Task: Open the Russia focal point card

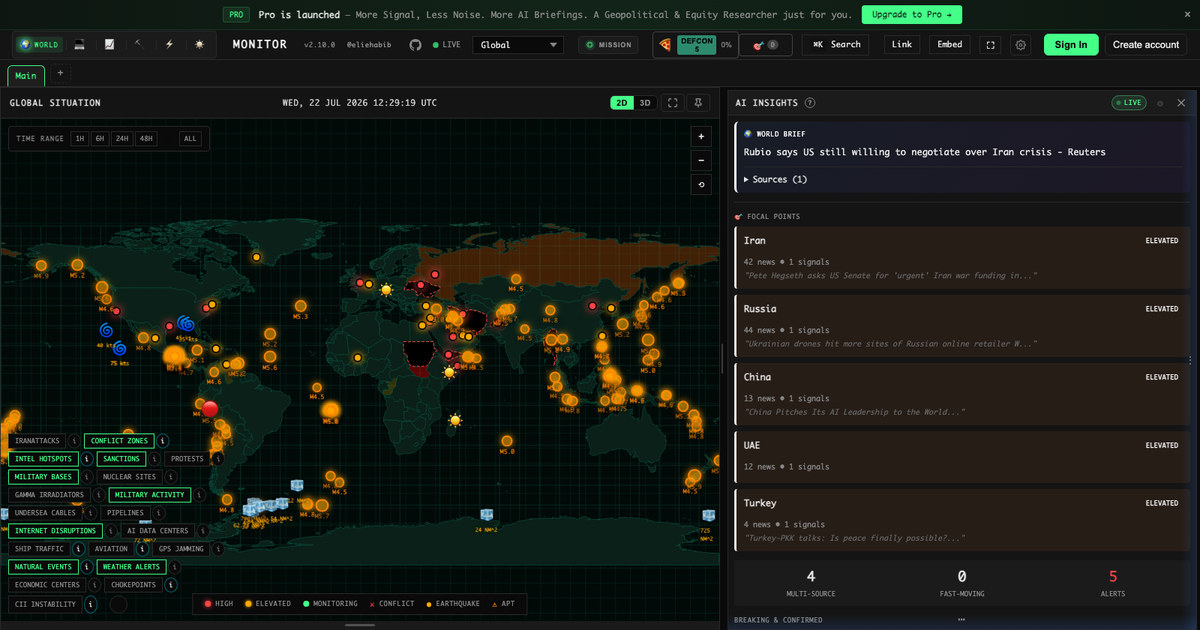Action: click(962, 326)
